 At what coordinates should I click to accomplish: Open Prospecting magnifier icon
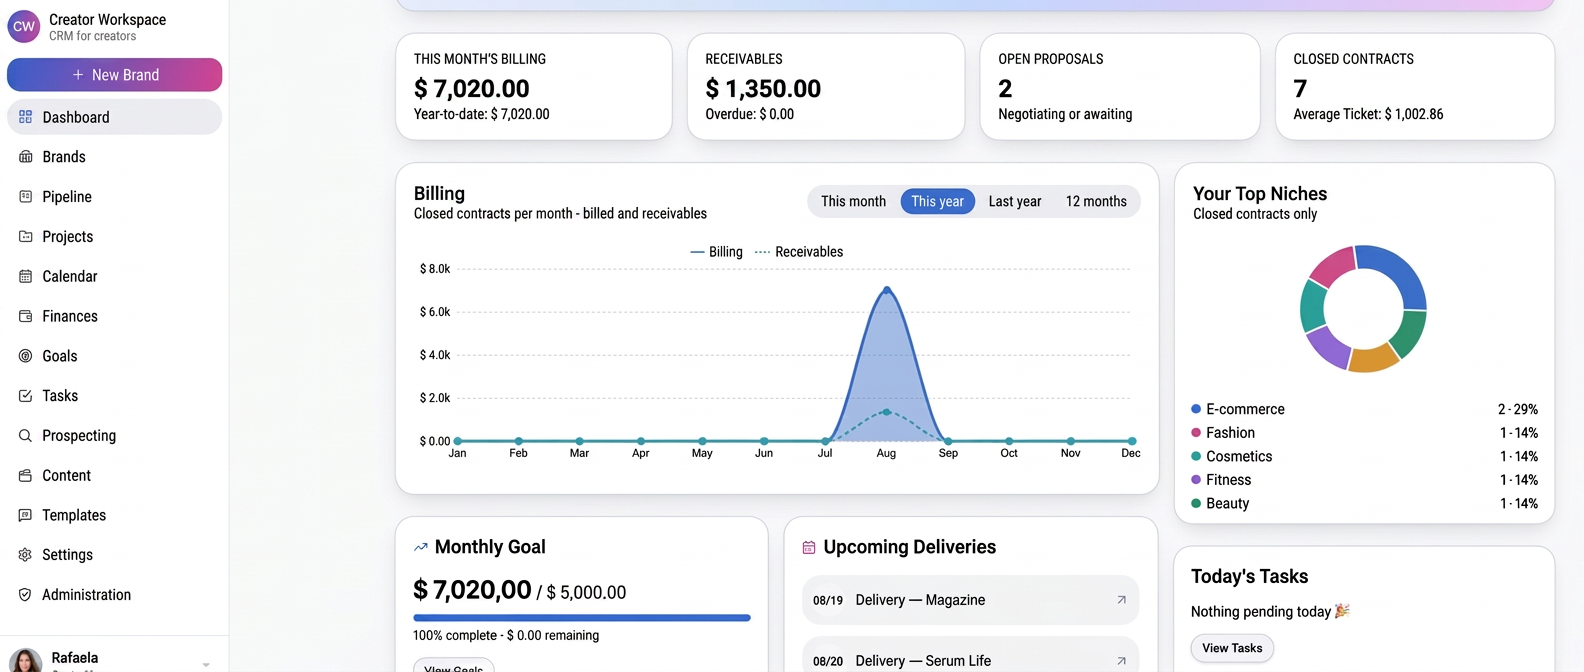click(26, 436)
